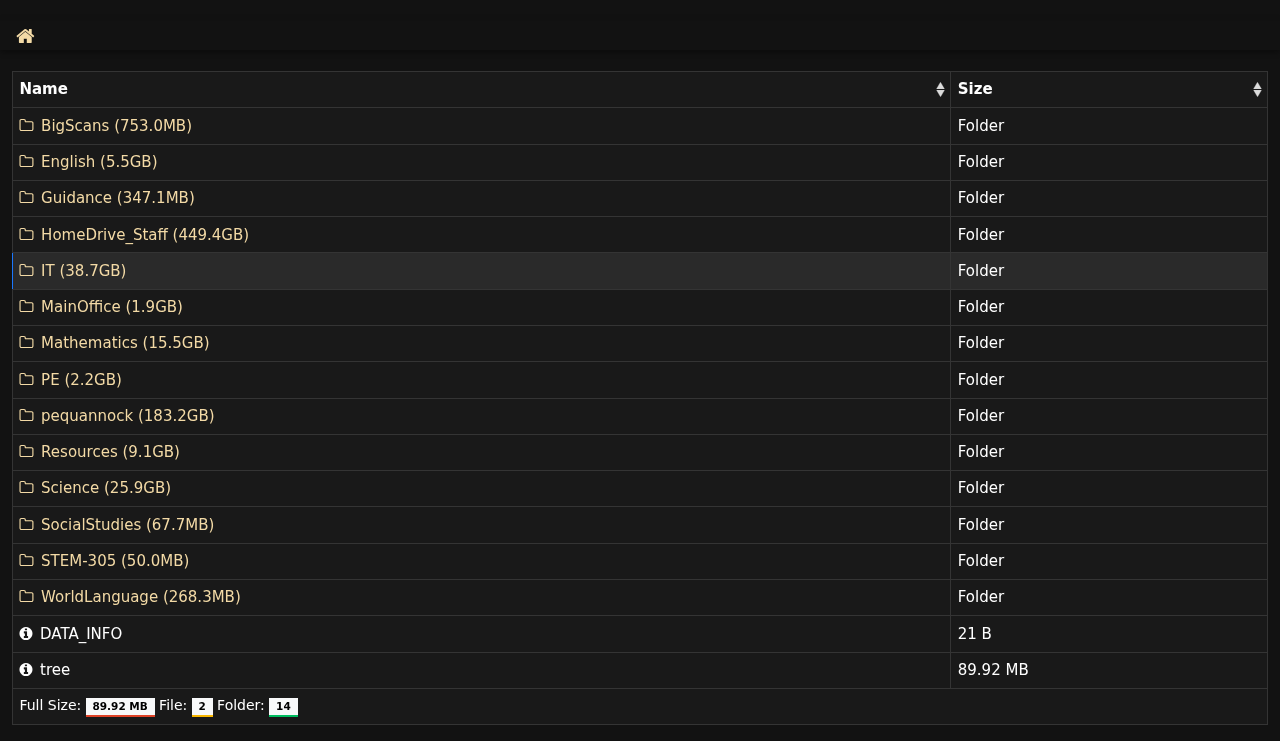
Task: Open the tree file entry
Action: [x=55, y=670]
